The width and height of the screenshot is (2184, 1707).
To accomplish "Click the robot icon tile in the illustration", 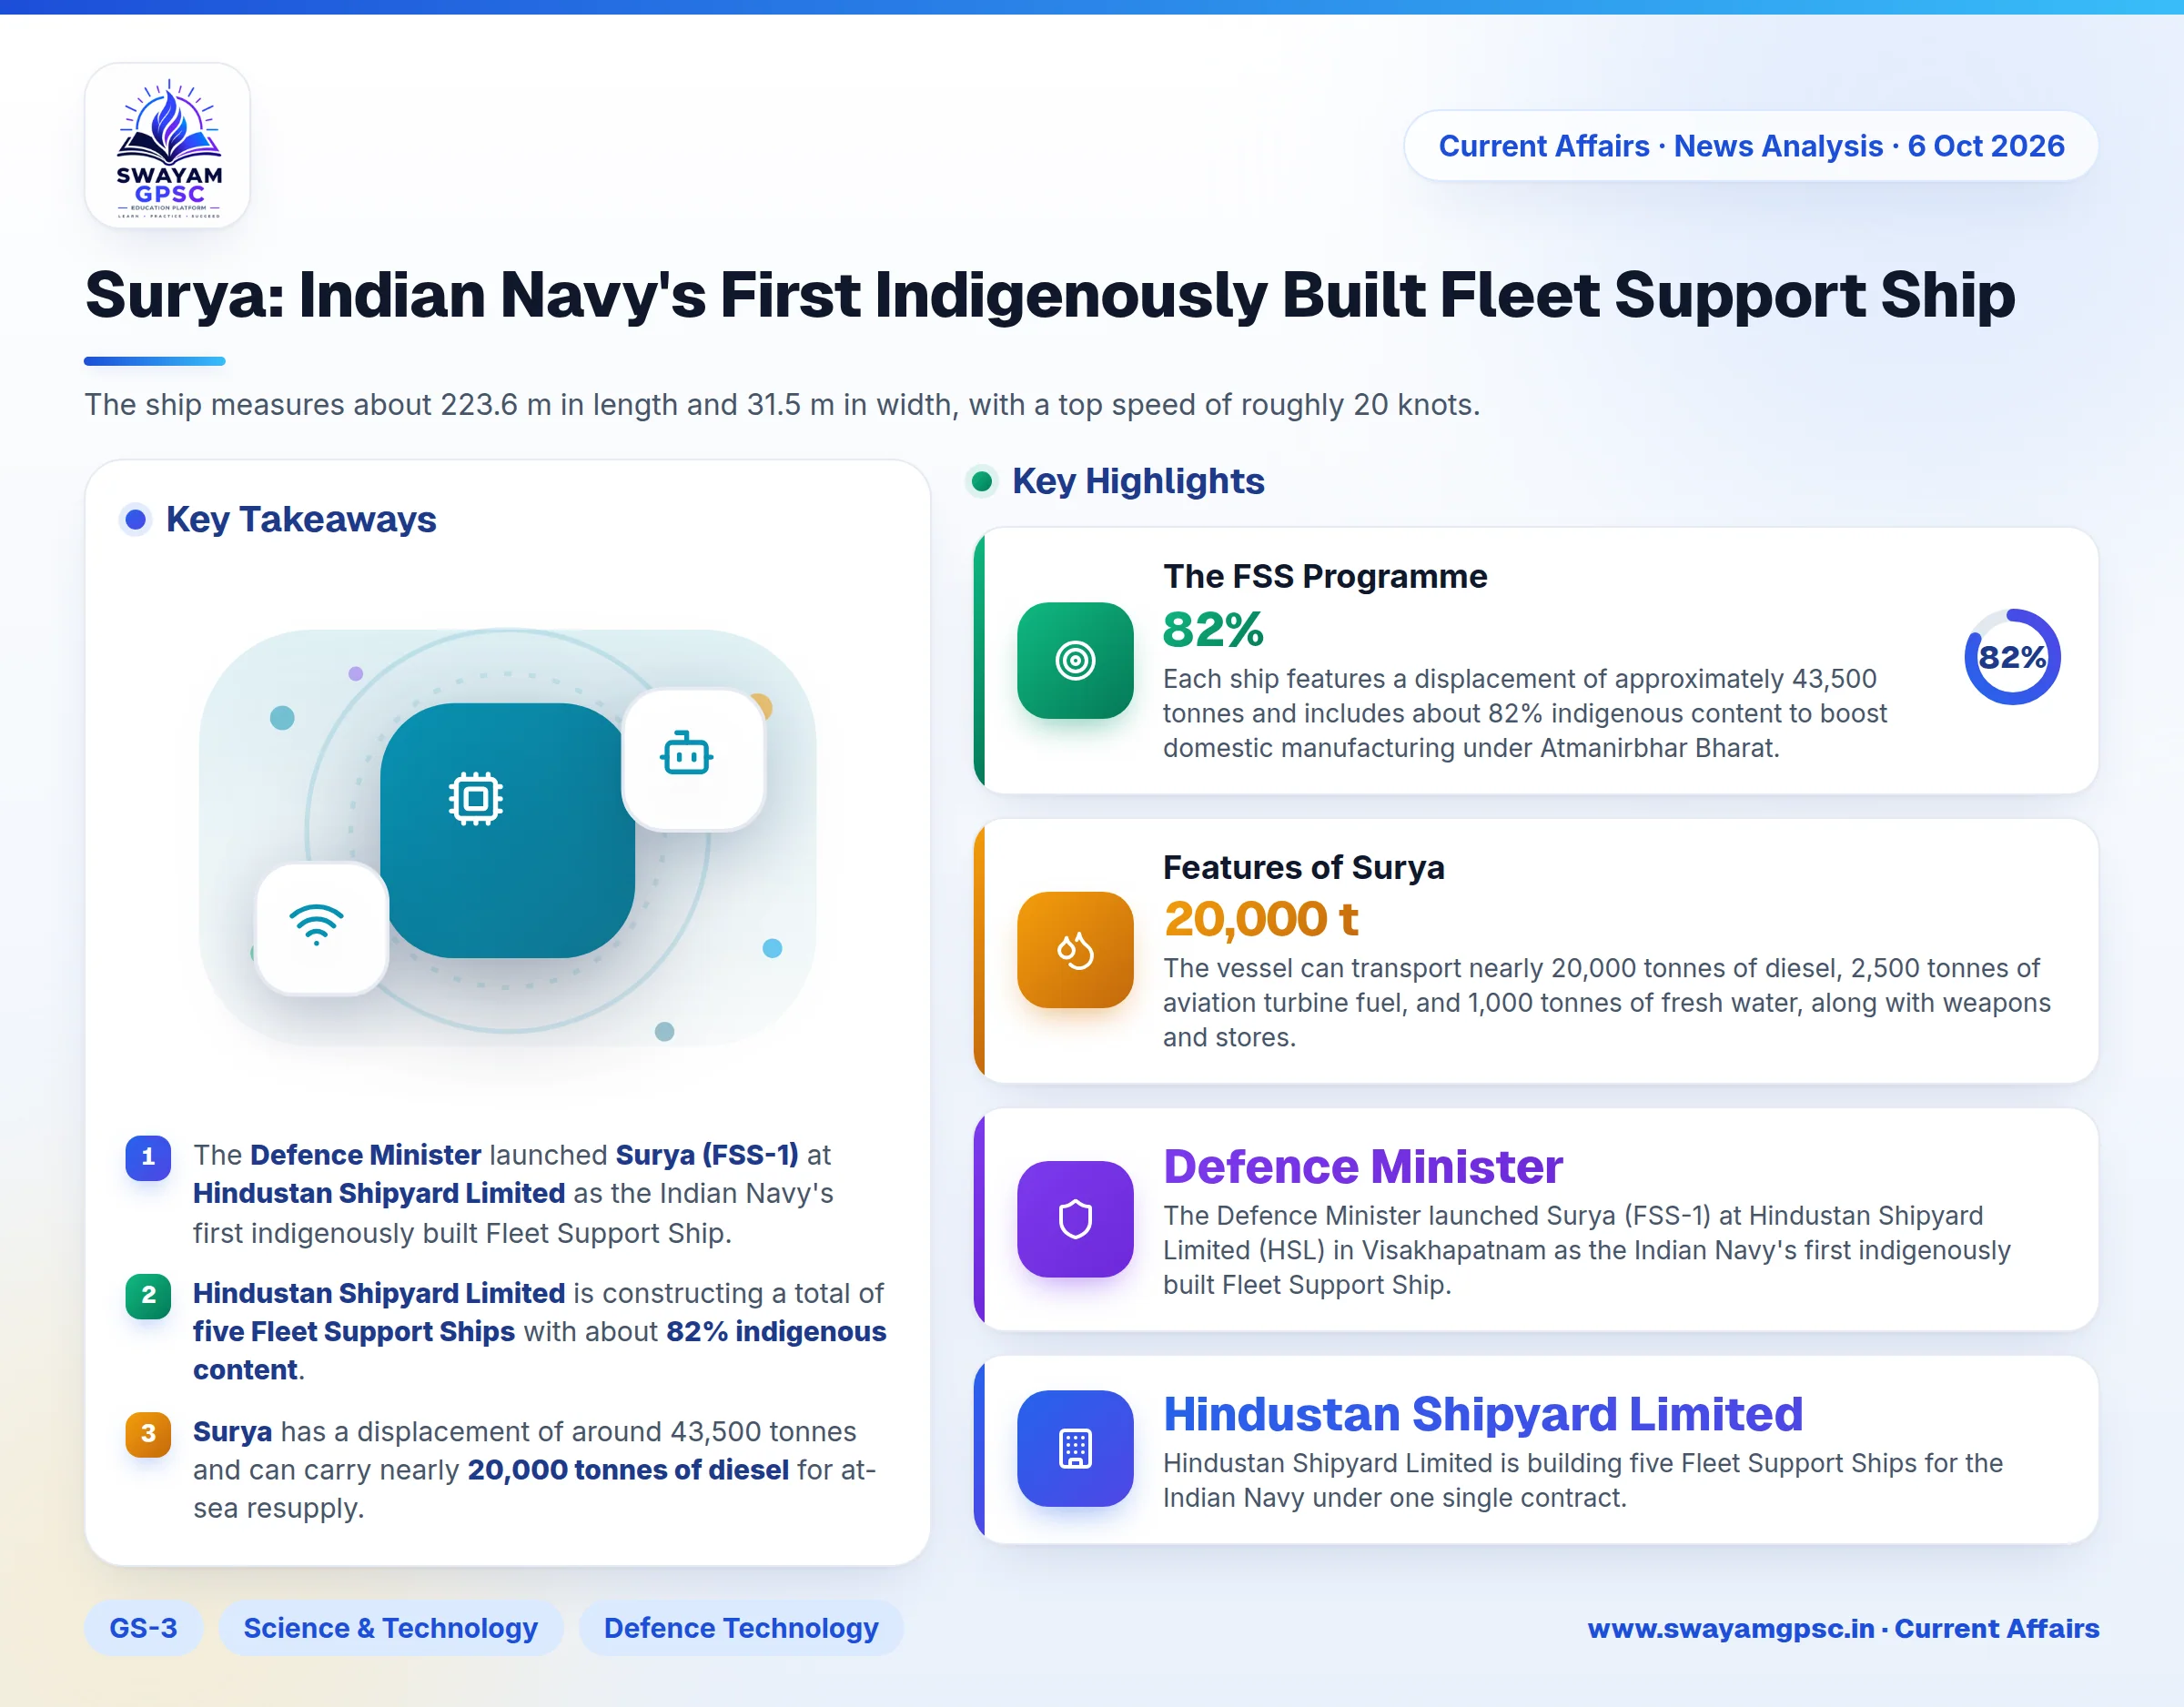I will pyautogui.click(x=693, y=759).
